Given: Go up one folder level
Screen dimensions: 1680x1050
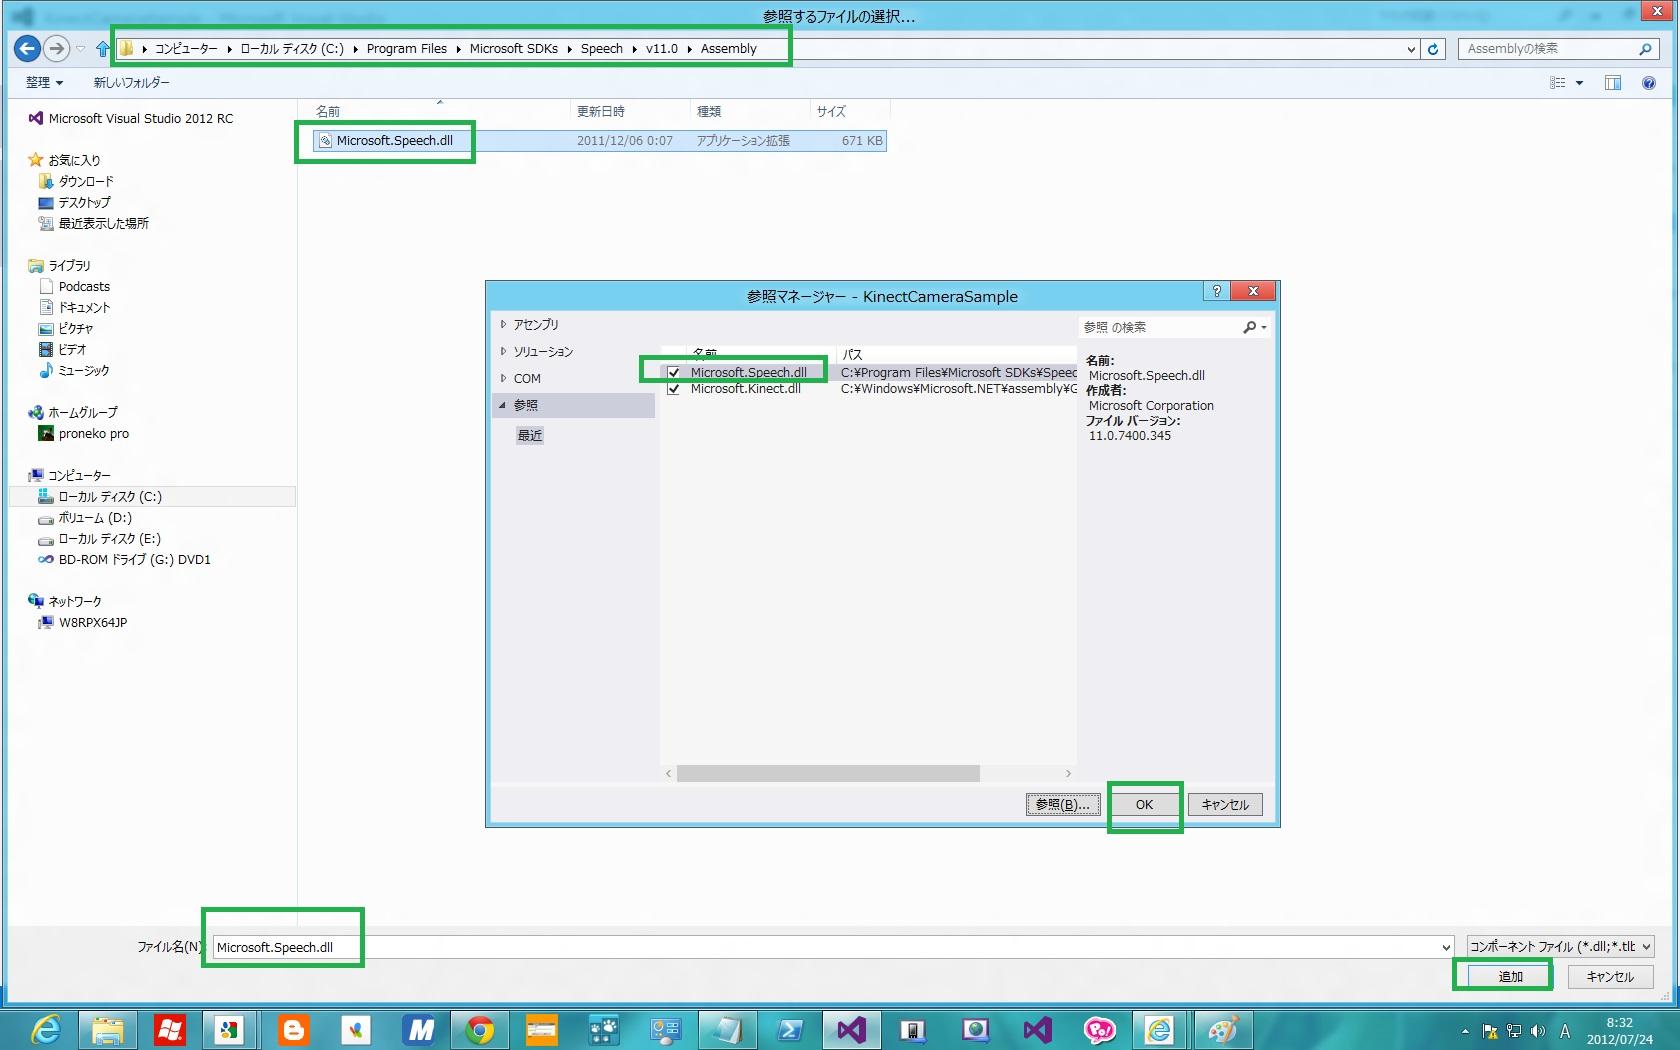Looking at the screenshot, I should pyautogui.click(x=103, y=48).
